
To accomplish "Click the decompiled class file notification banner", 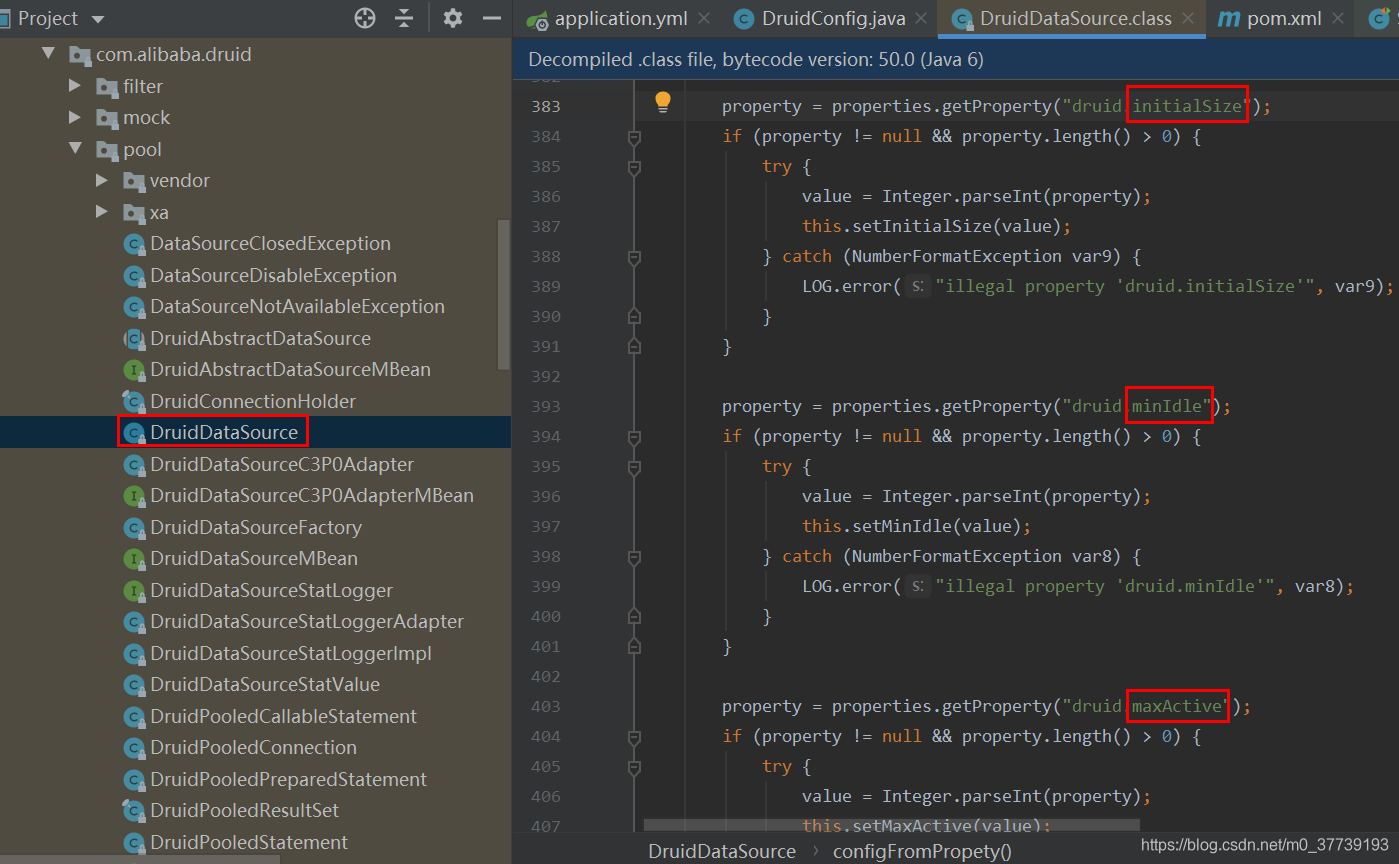I will (955, 60).
